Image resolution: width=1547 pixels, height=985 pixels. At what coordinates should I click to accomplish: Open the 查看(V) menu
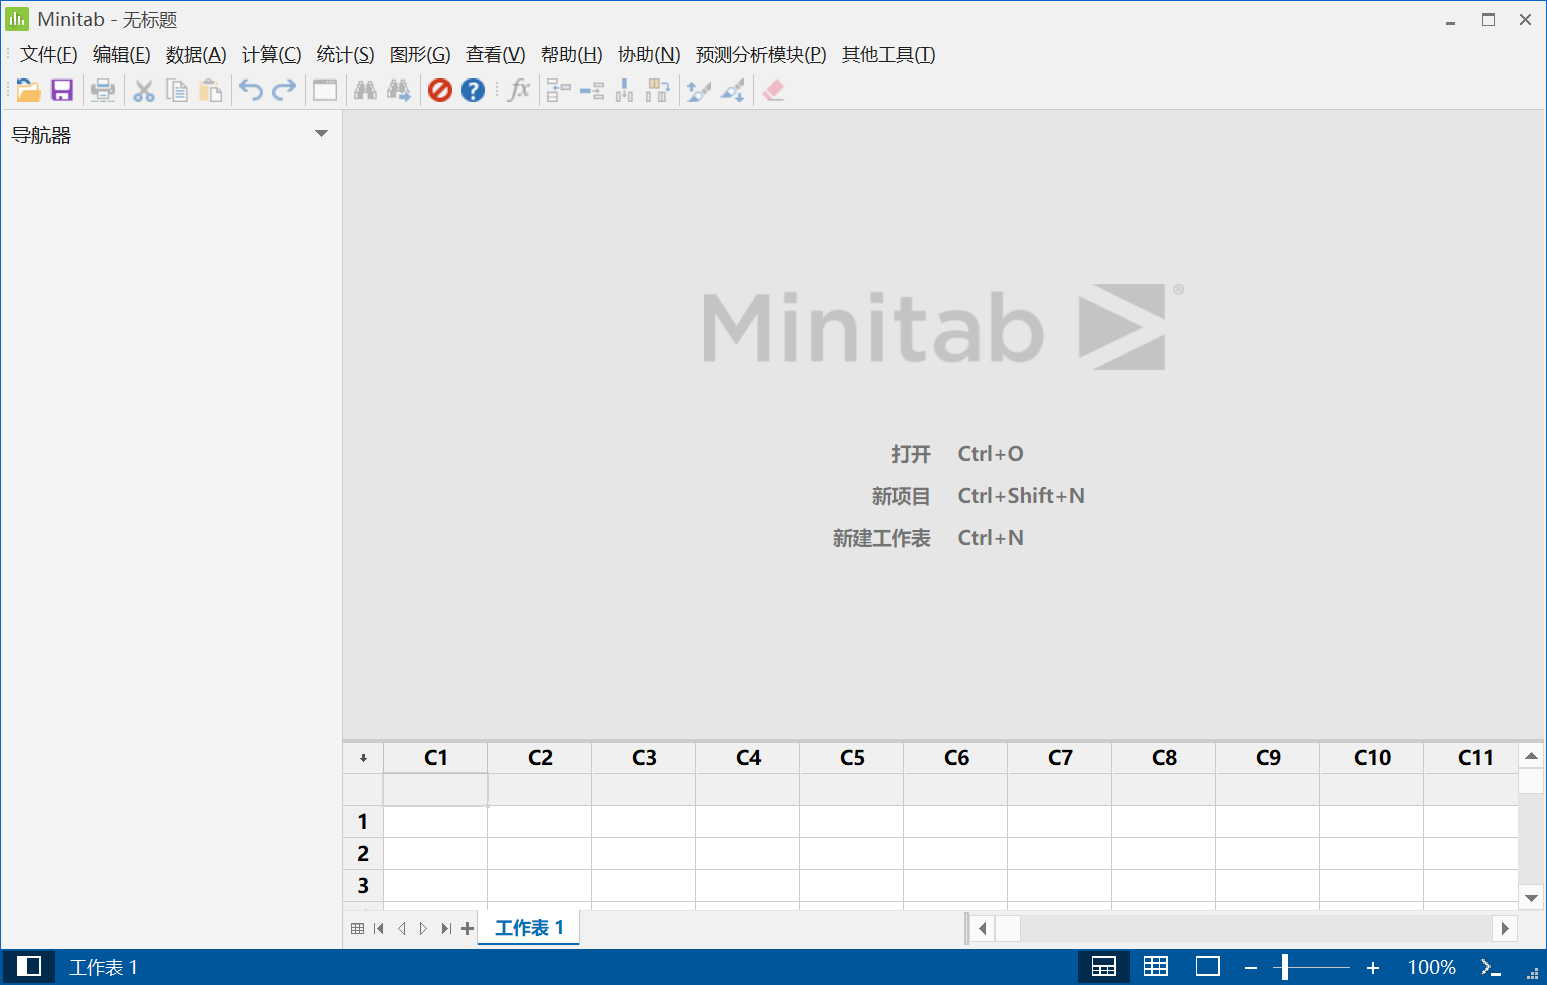[496, 55]
